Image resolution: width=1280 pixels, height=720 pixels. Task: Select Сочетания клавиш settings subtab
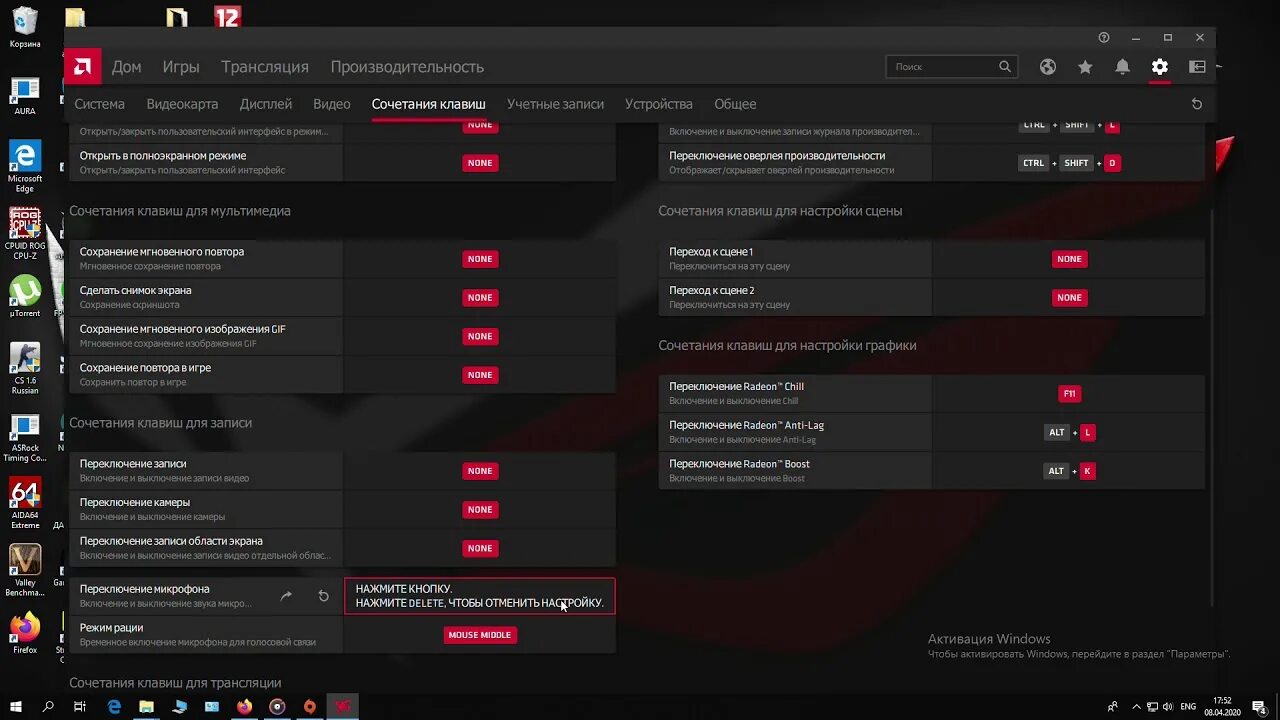429,104
